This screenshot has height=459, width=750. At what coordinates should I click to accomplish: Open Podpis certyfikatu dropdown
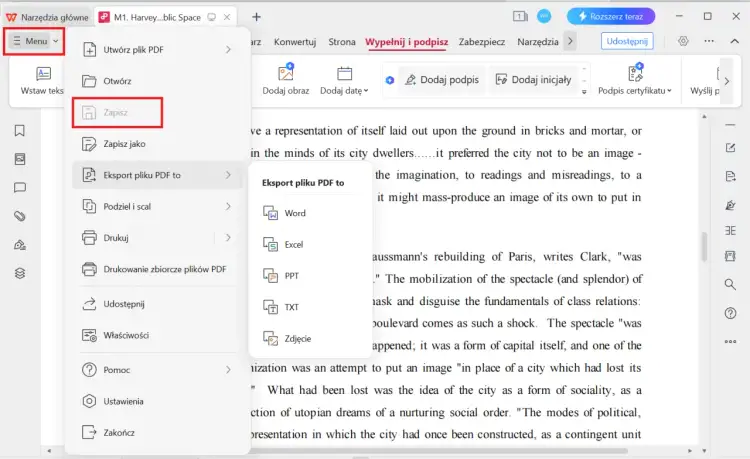[x=635, y=80]
